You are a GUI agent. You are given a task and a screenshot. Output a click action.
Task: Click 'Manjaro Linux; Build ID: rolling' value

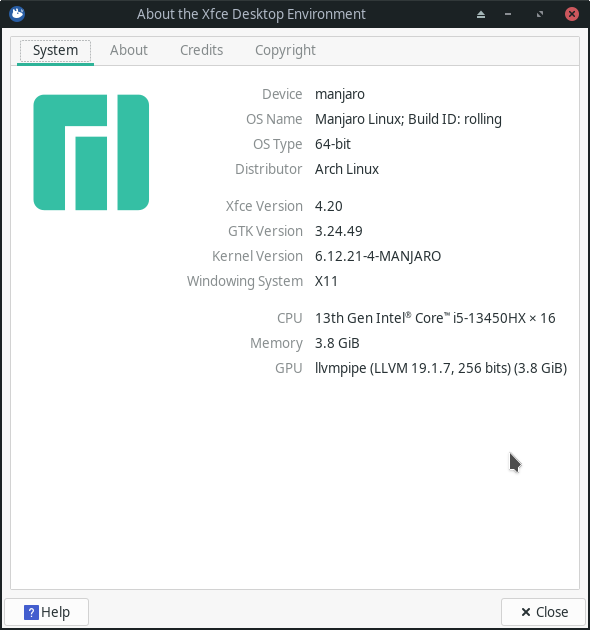pos(408,120)
